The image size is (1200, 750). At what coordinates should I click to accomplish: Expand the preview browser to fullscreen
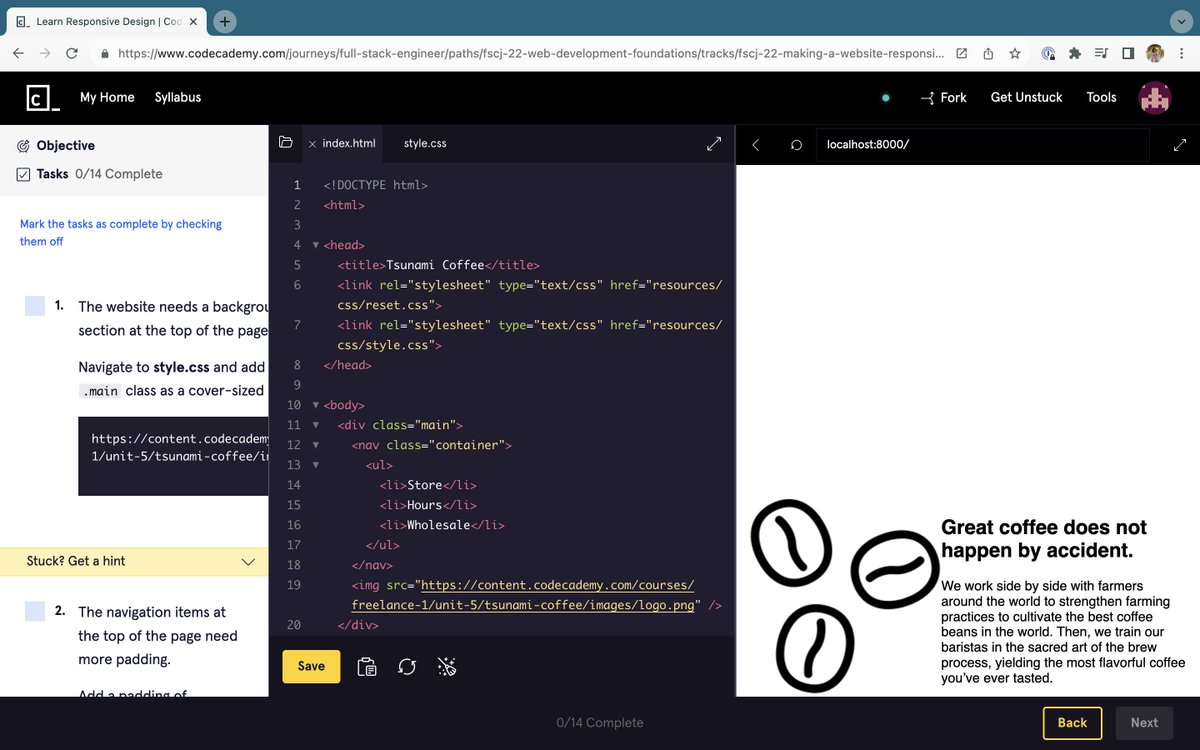pos(1180,145)
